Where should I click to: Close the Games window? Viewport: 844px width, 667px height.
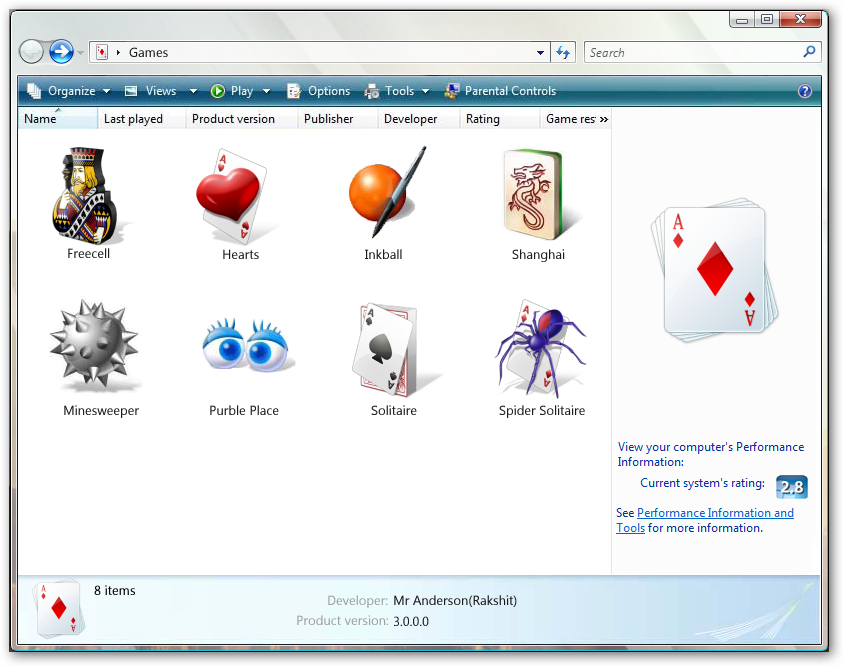[x=800, y=19]
